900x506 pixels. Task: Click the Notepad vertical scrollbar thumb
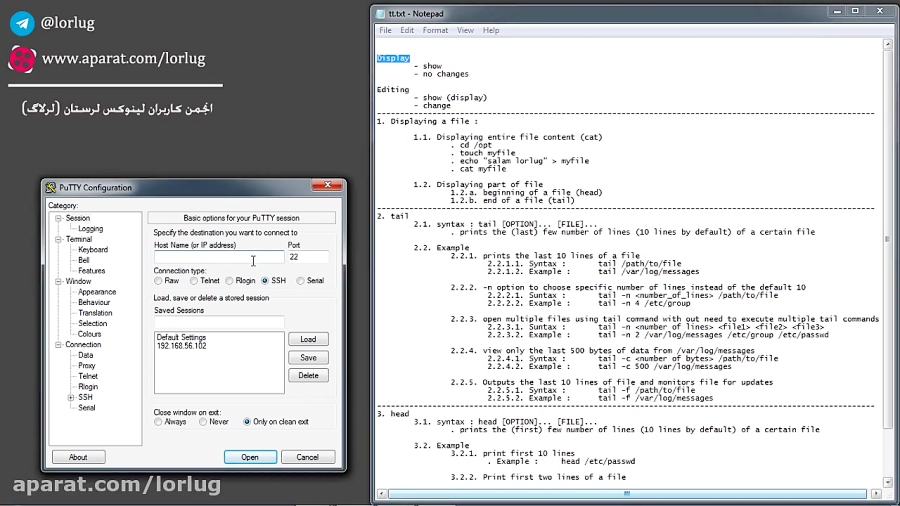point(888,239)
